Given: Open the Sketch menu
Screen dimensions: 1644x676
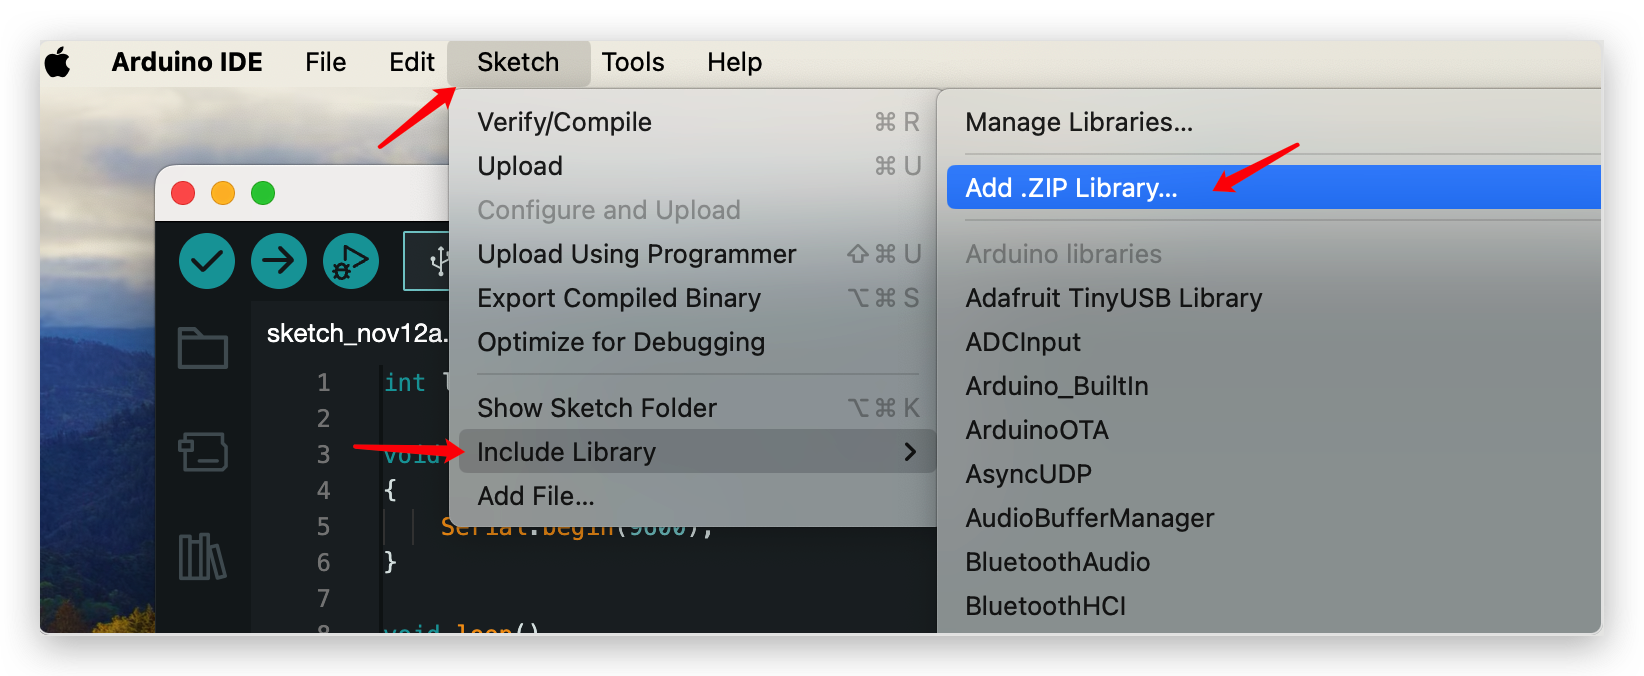Looking at the screenshot, I should point(518,62).
